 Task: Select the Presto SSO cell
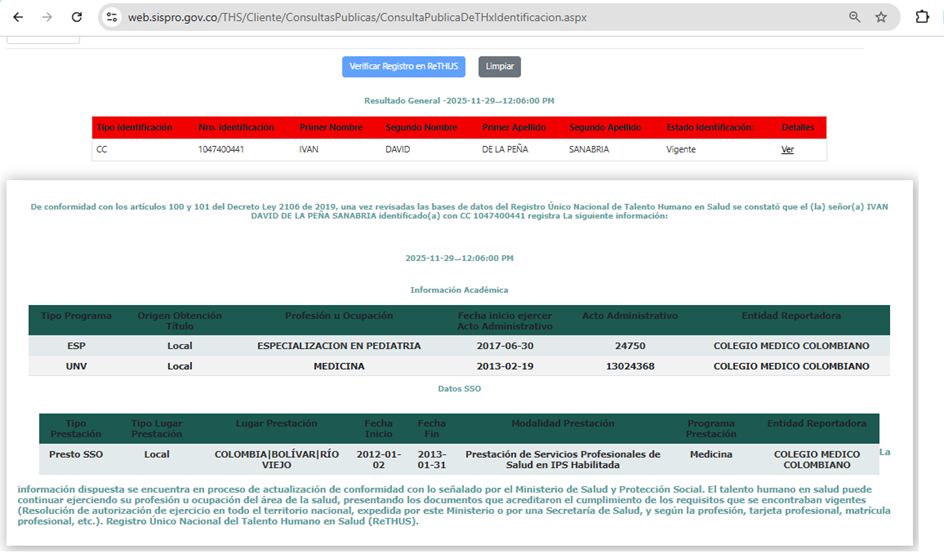[x=76, y=454]
